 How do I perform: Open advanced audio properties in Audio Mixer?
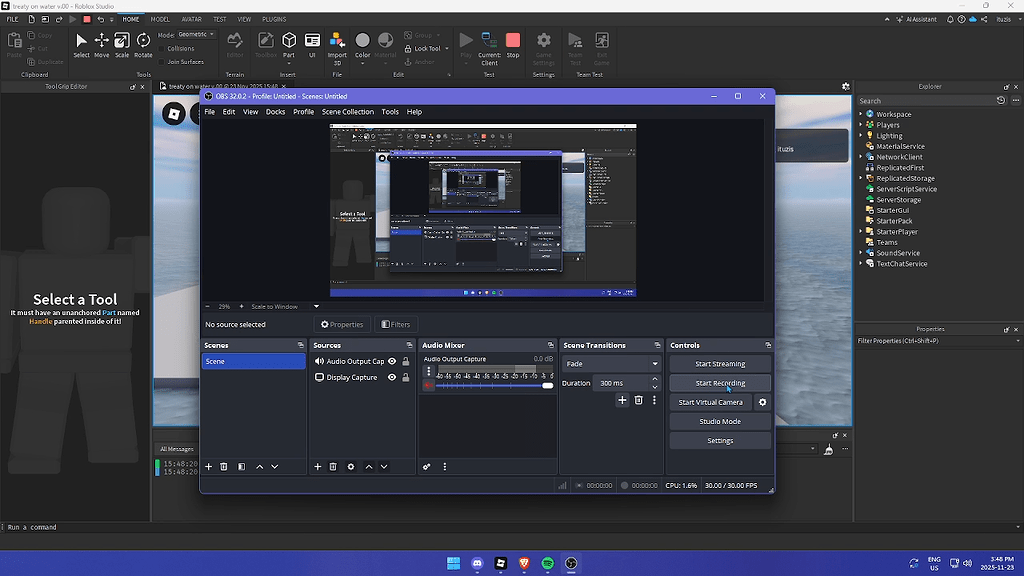426,467
